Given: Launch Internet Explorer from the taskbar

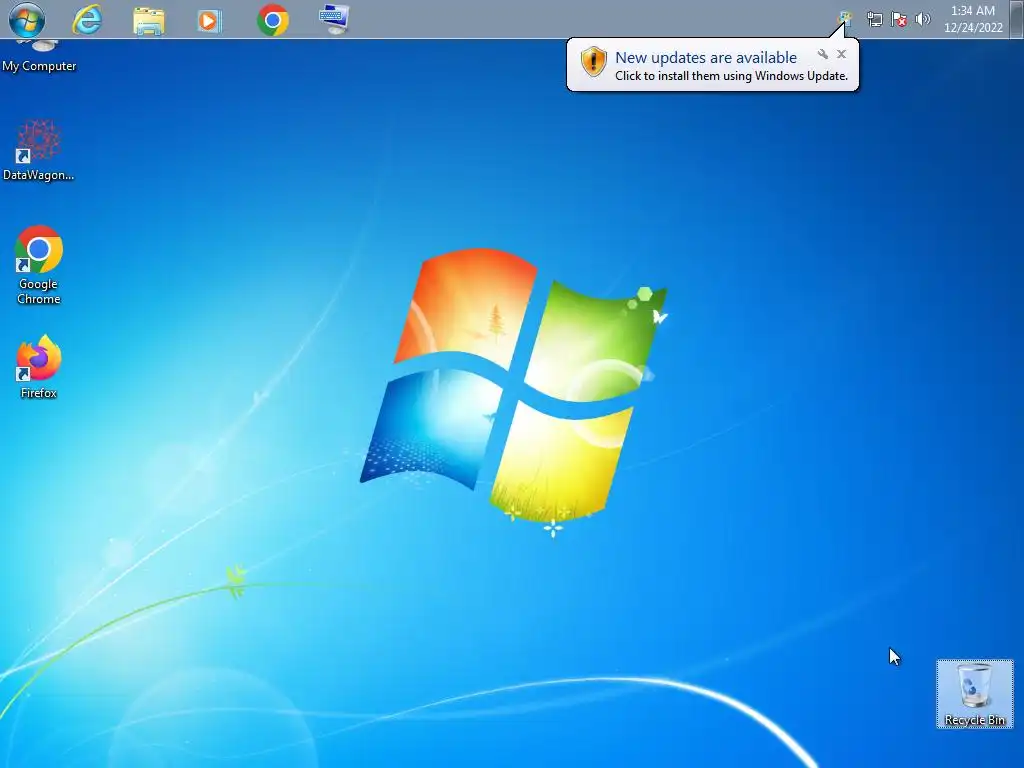Looking at the screenshot, I should (x=87, y=20).
